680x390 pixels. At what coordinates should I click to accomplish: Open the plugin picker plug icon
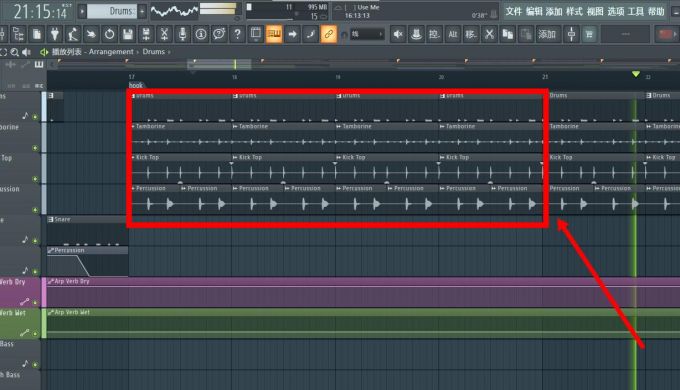pos(55,34)
